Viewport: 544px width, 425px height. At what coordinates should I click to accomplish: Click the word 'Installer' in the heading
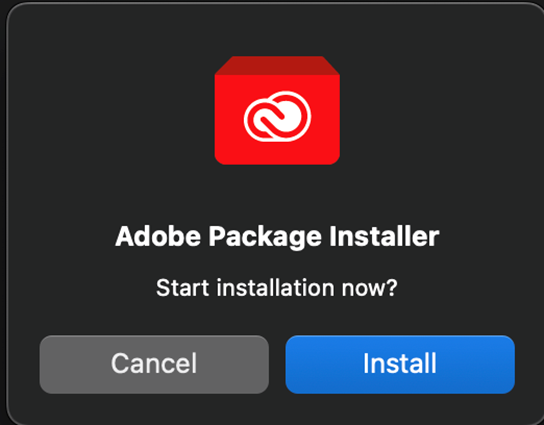click(x=384, y=236)
